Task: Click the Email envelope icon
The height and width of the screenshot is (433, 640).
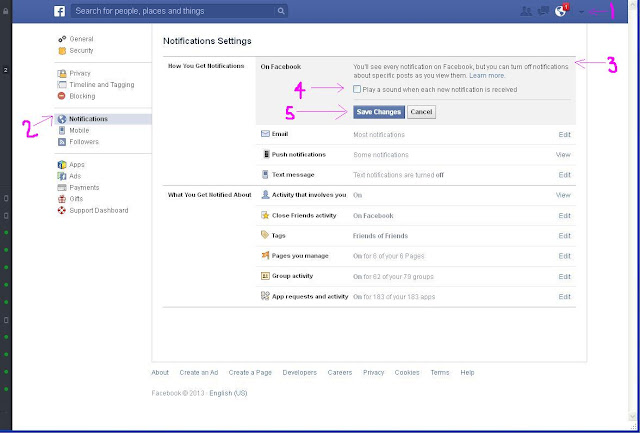Action: [x=265, y=134]
